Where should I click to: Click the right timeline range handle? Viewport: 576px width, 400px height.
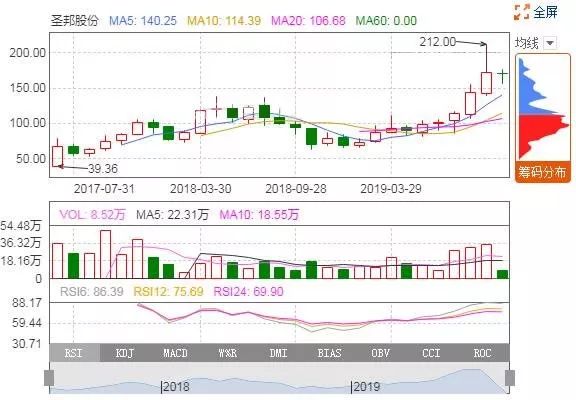tap(510, 378)
